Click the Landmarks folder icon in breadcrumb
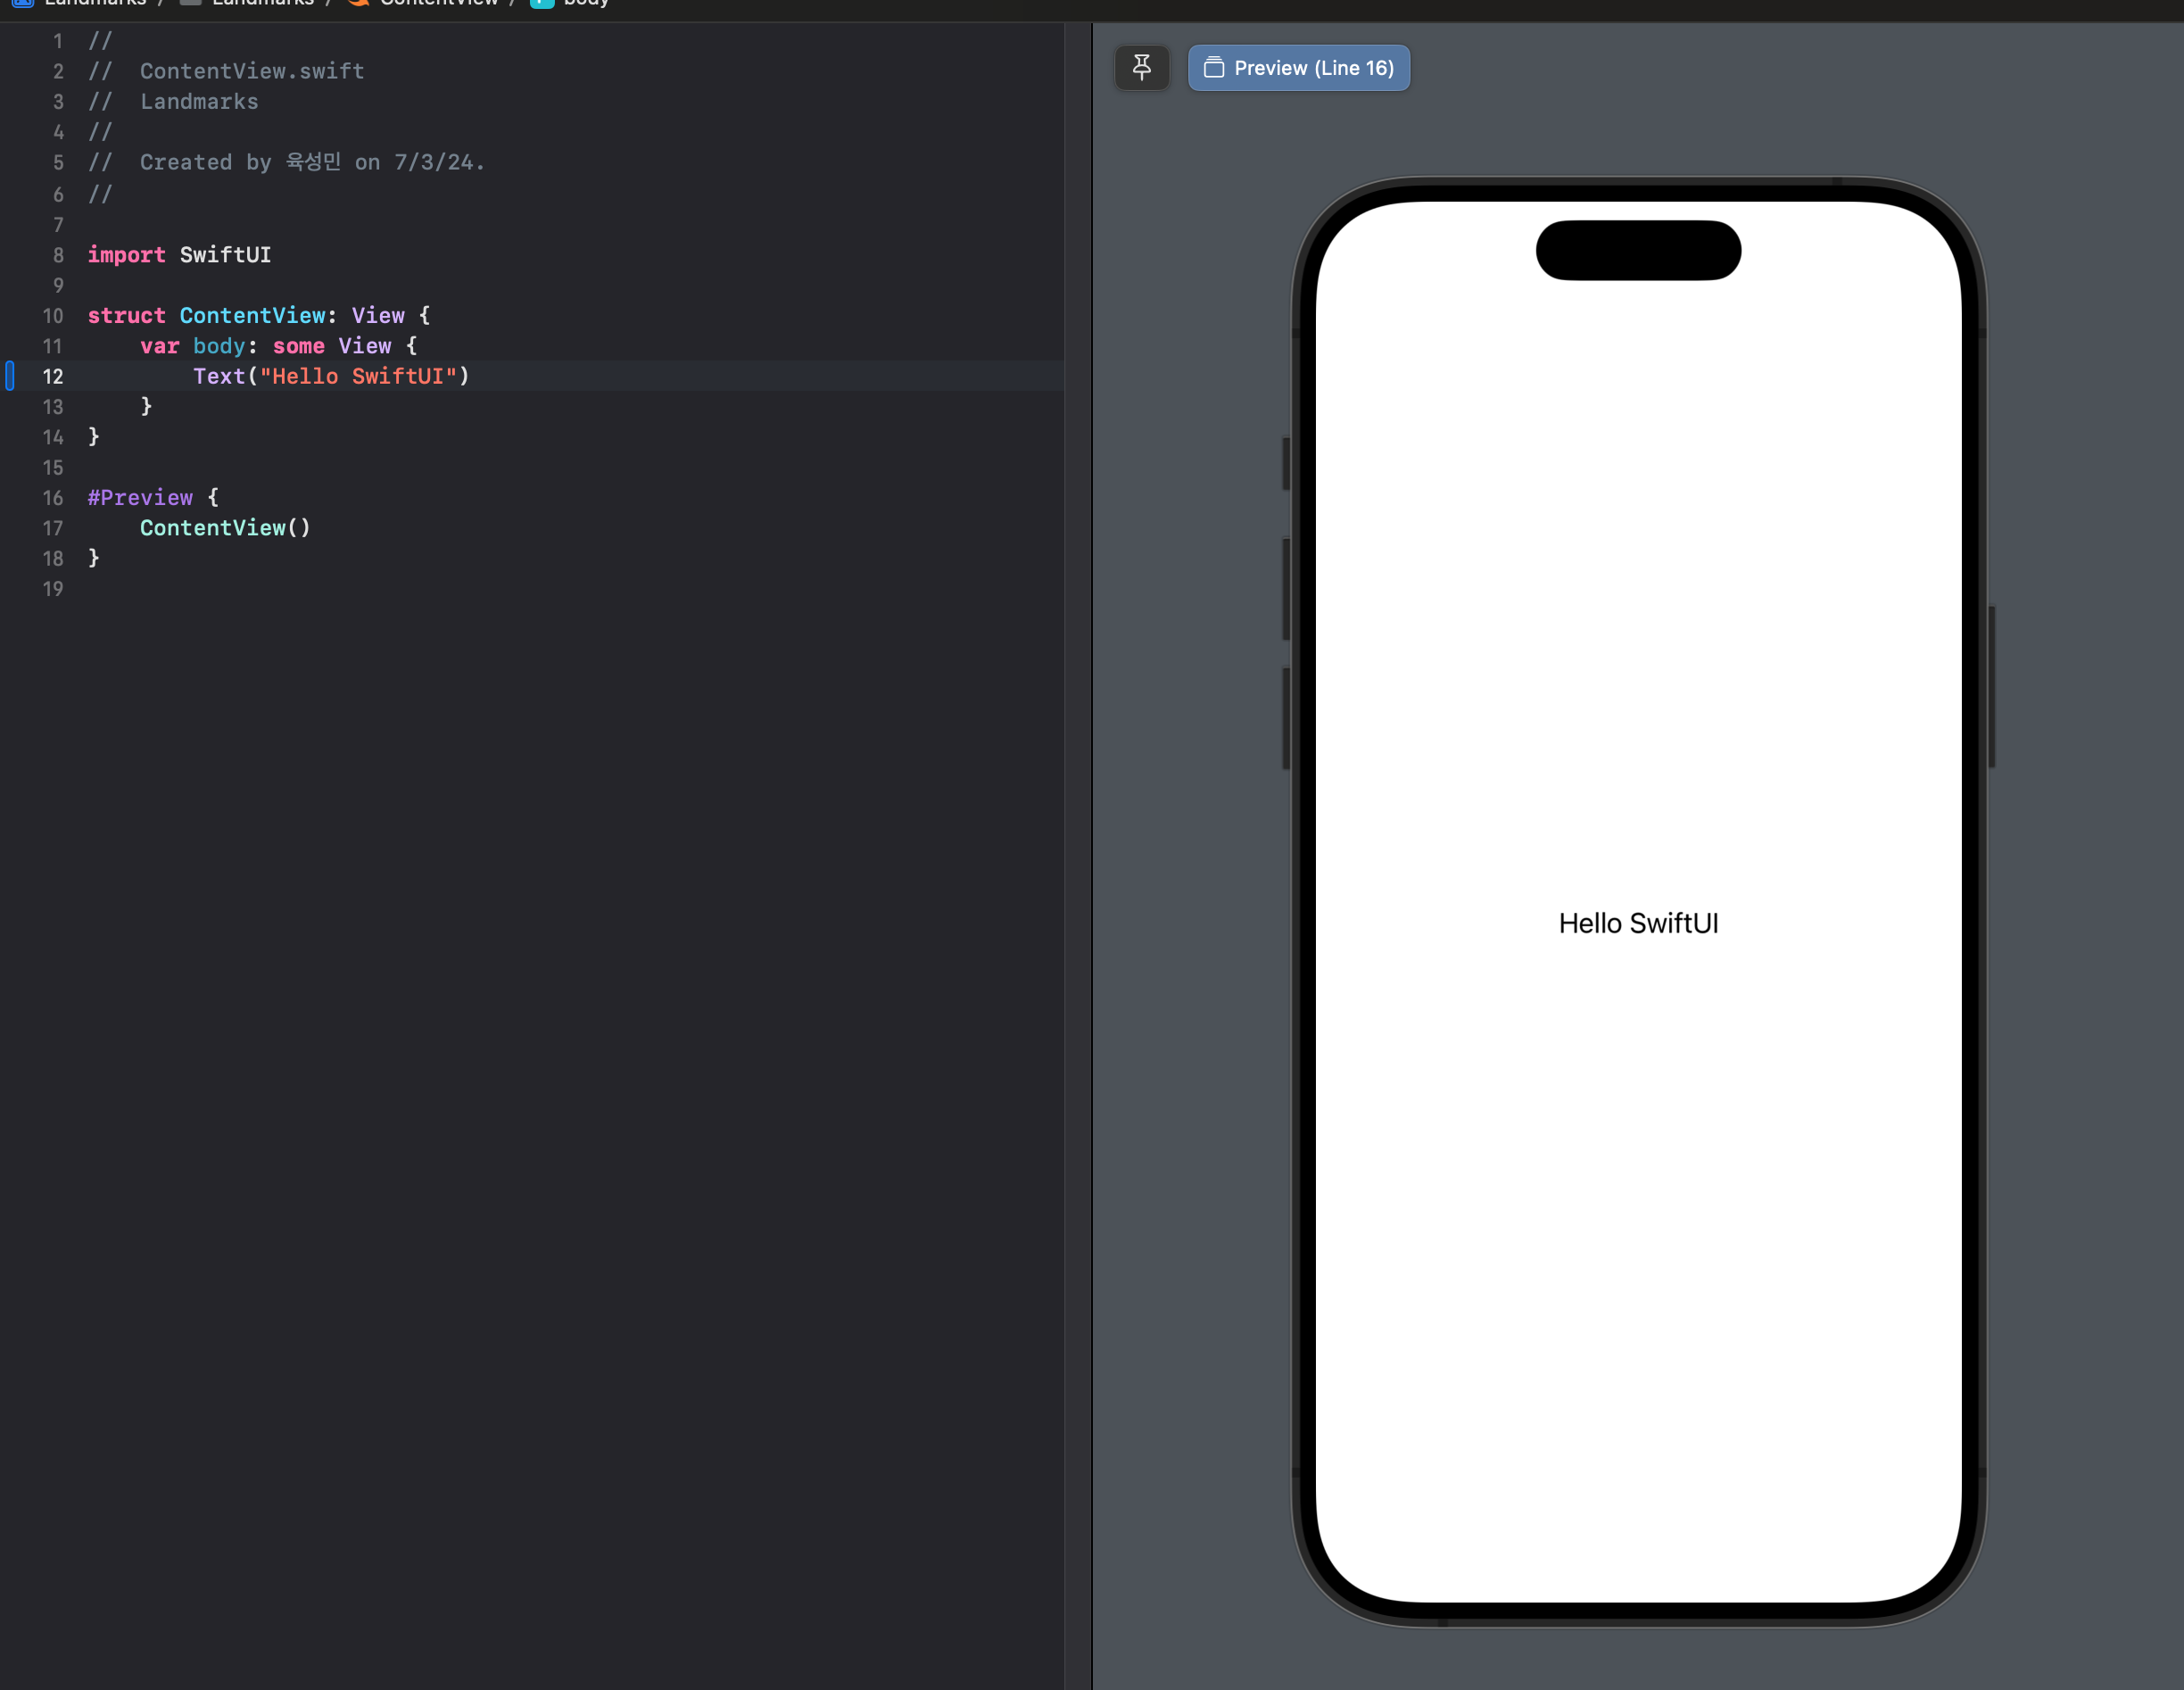 (x=190, y=3)
